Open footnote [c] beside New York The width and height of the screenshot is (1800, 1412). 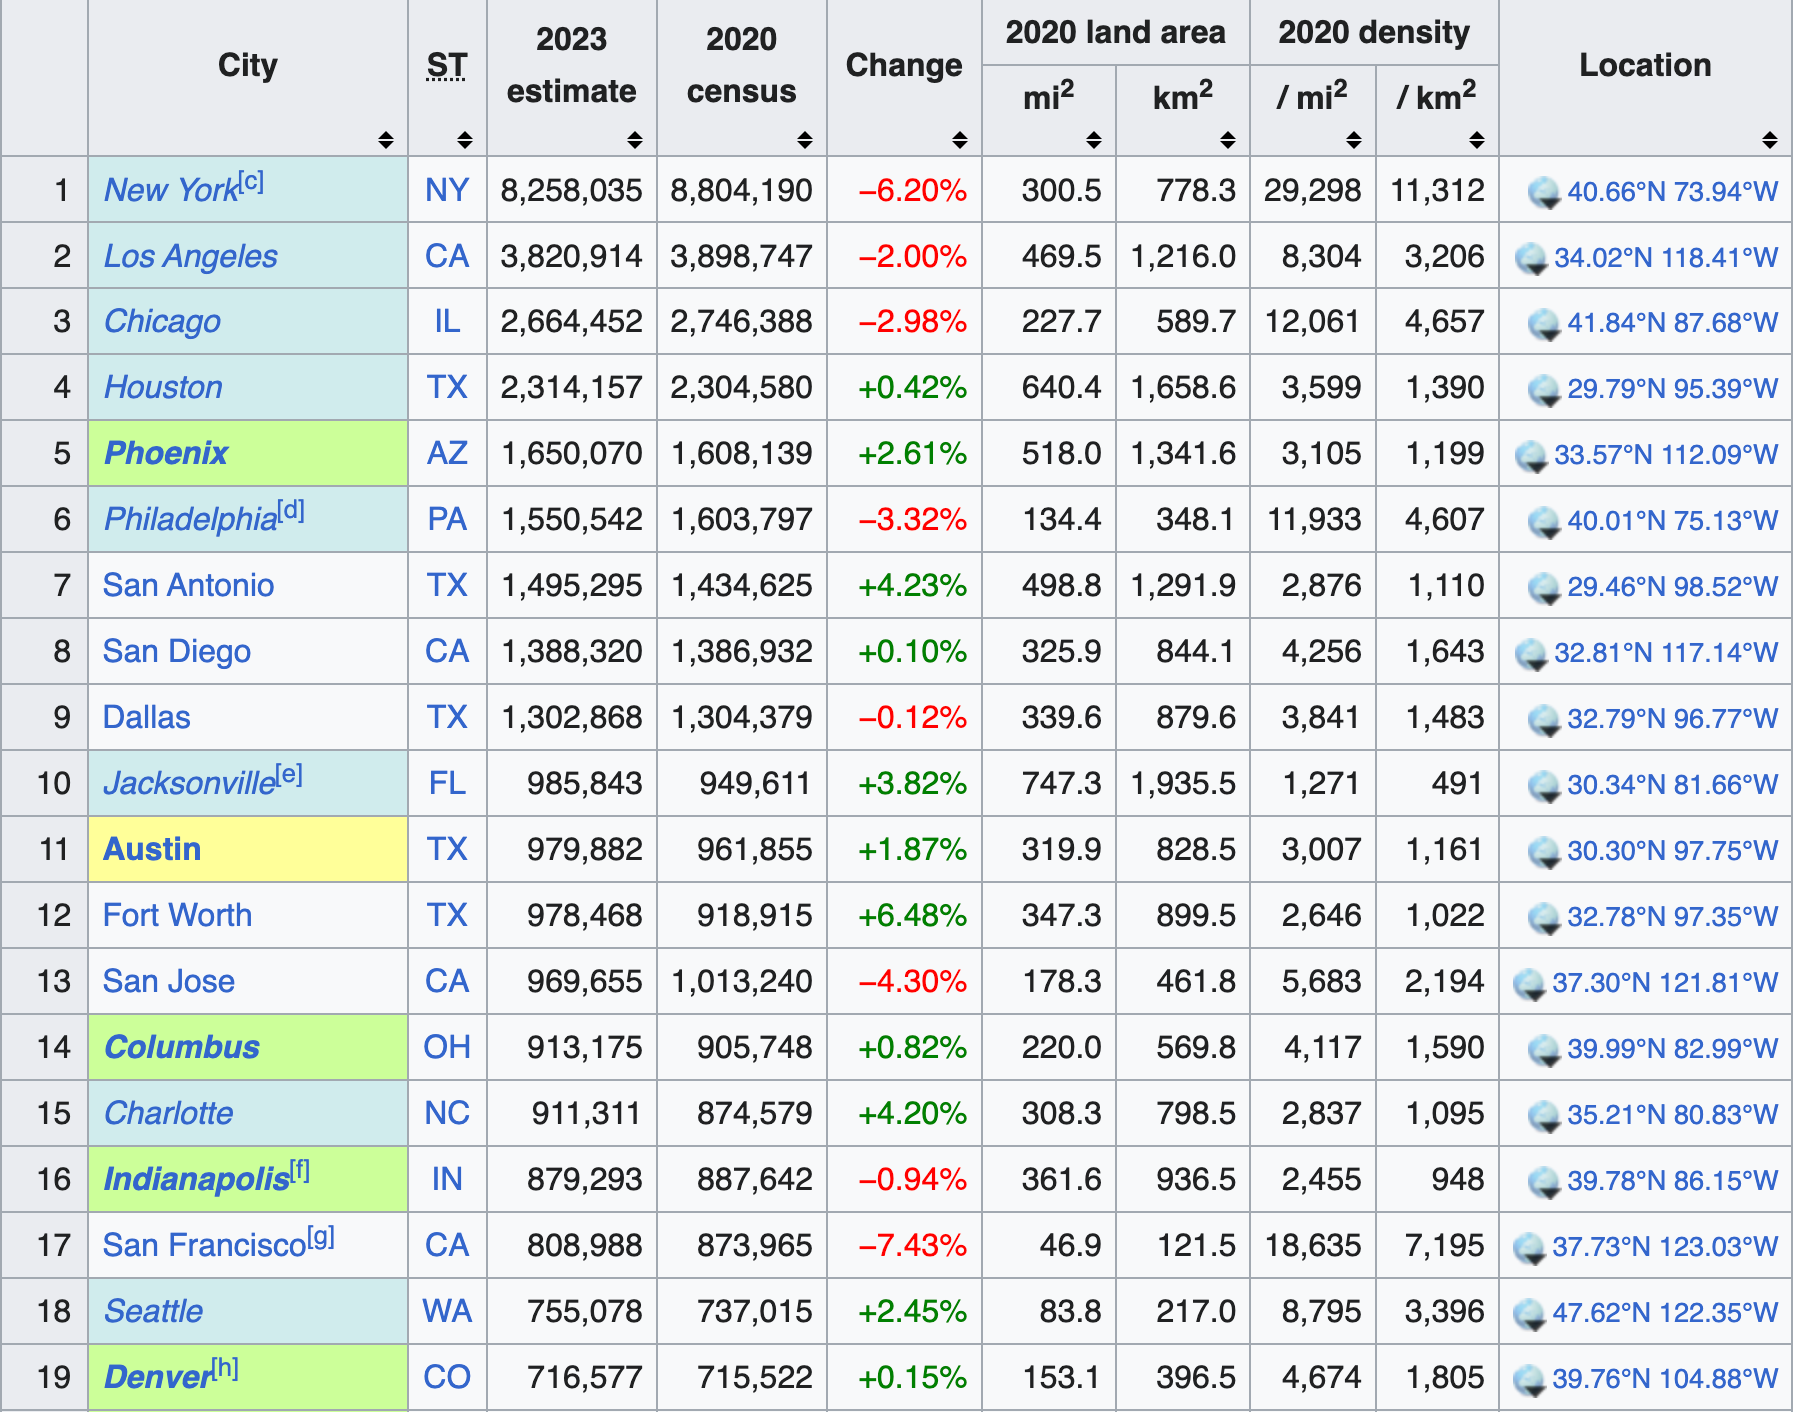[x=252, y=181]
